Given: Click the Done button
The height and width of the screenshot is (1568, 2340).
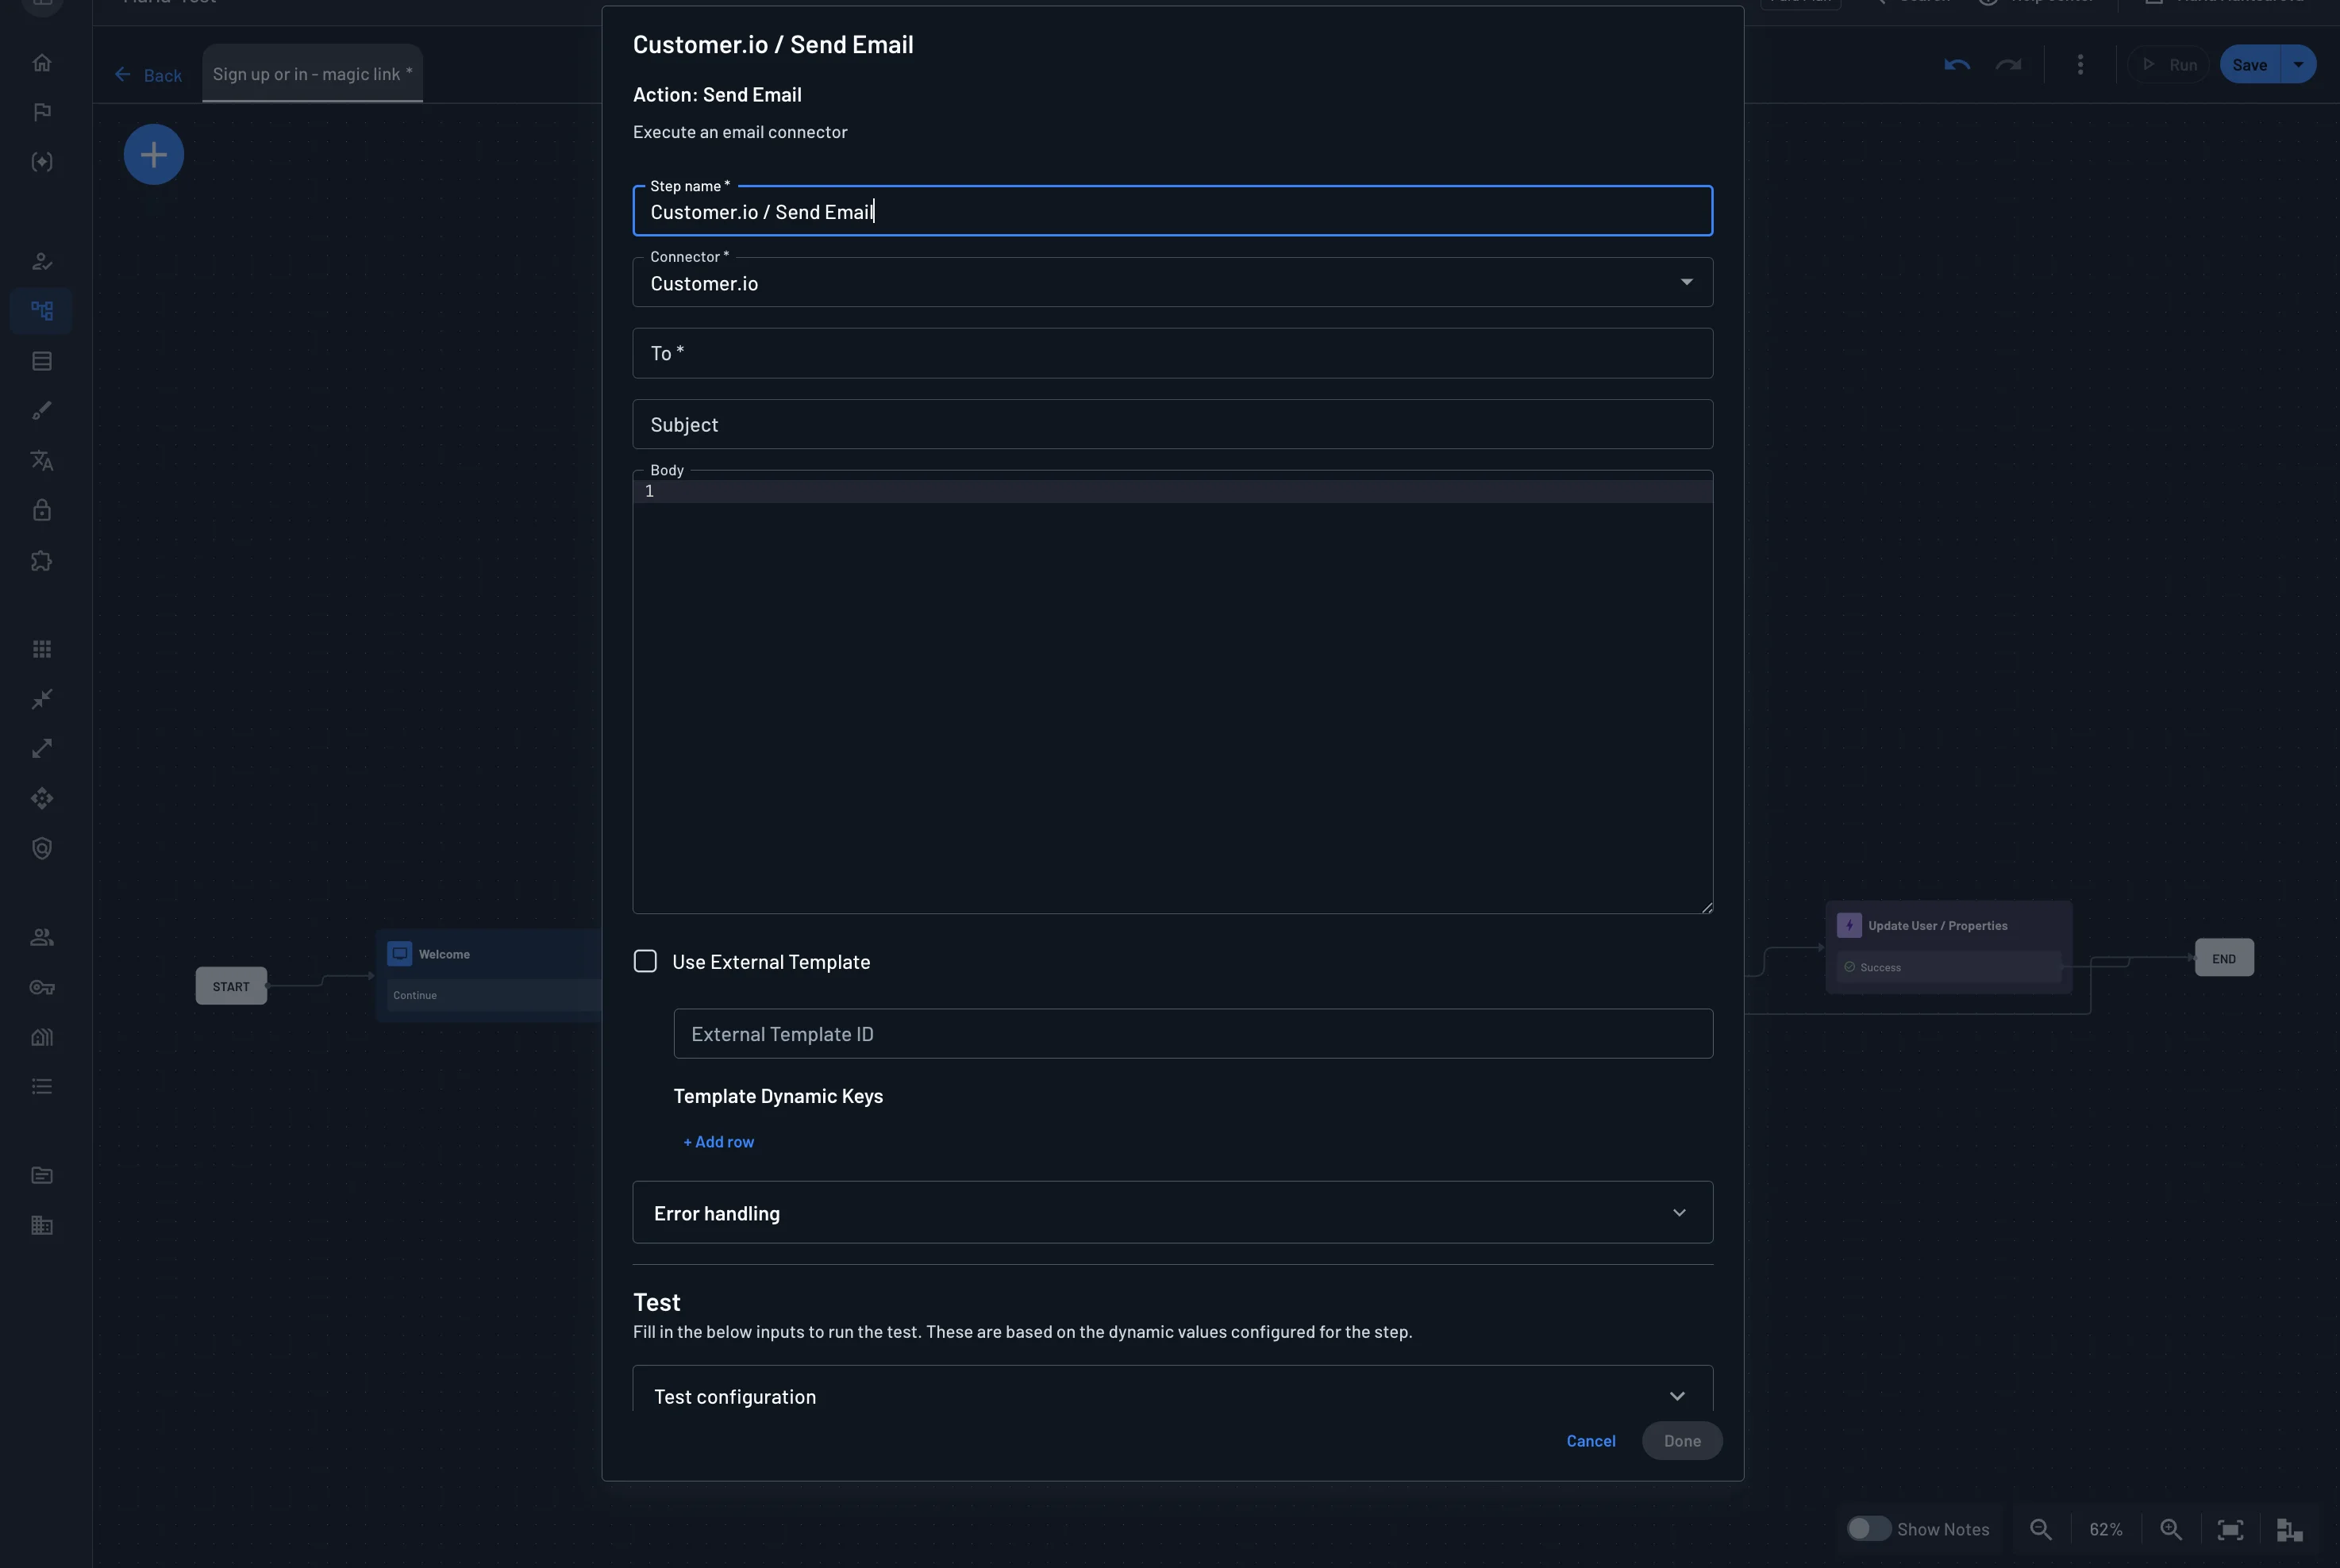Looking at the screenshot, I should [x=1682, y=1440].
